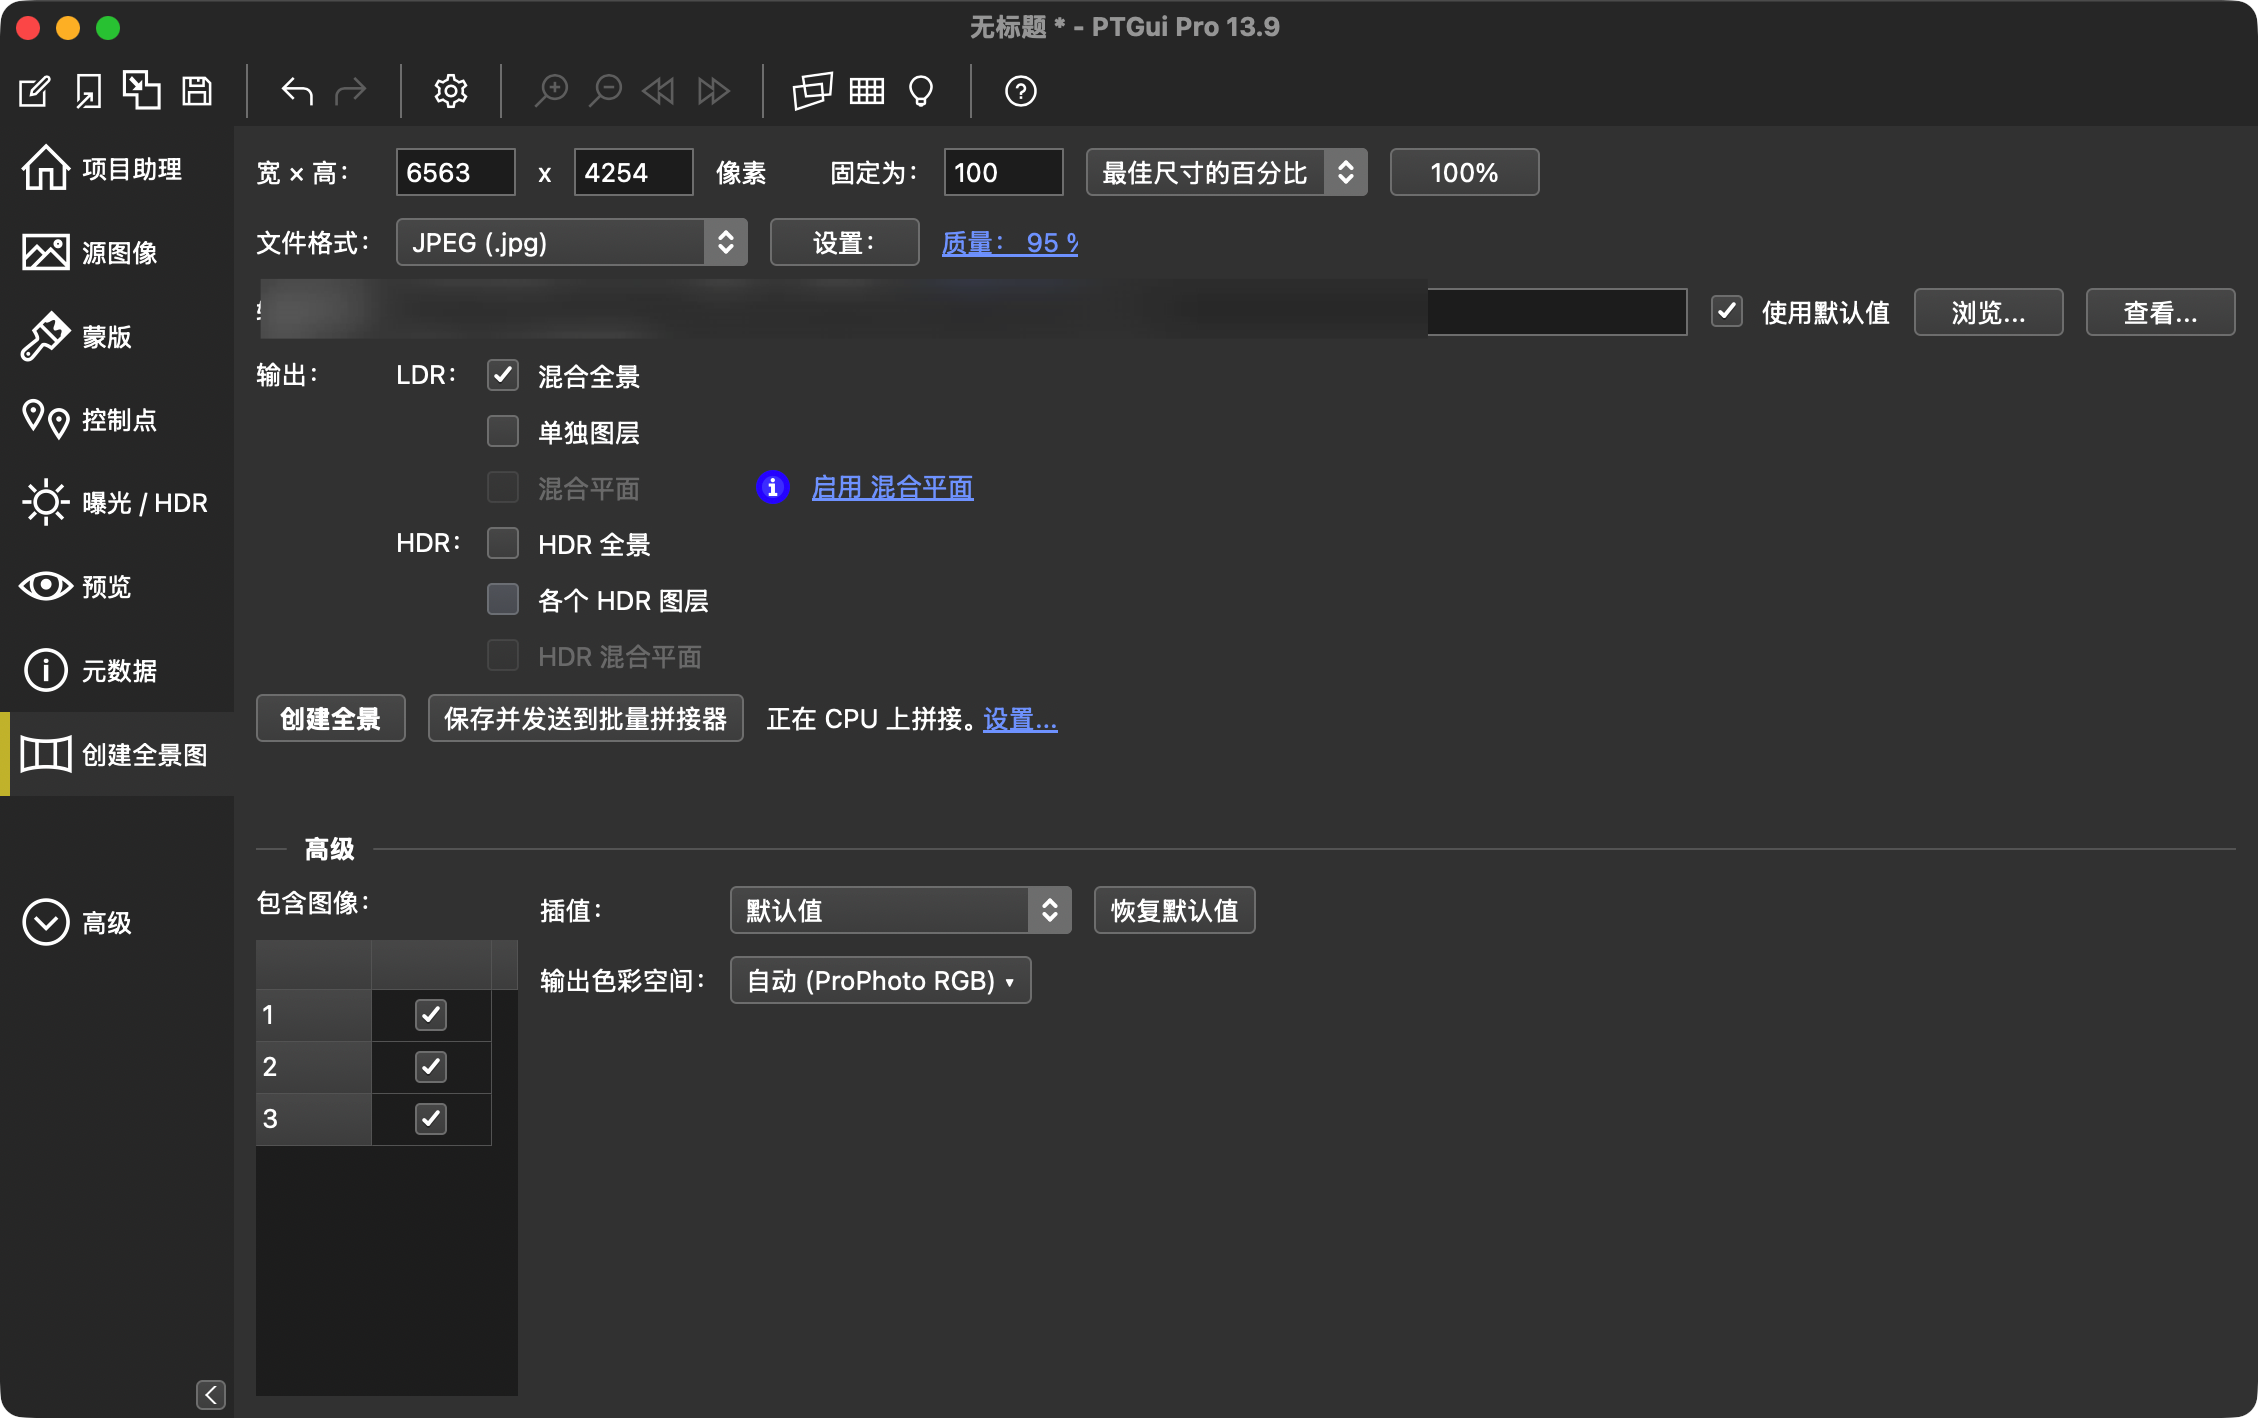Open help with the question mark icon
Screen dimensions: 2258x1418
[1020, 91]
